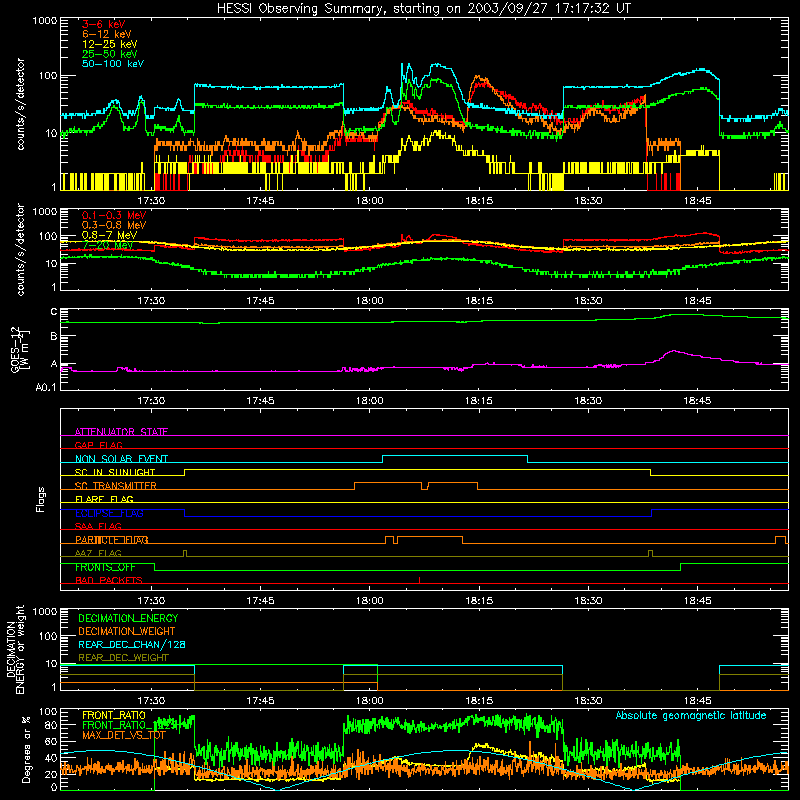Screen dimensions: 800x800
Task: Click the 0.8-7 MeV legend entry
Action: (x=110, y=235)
